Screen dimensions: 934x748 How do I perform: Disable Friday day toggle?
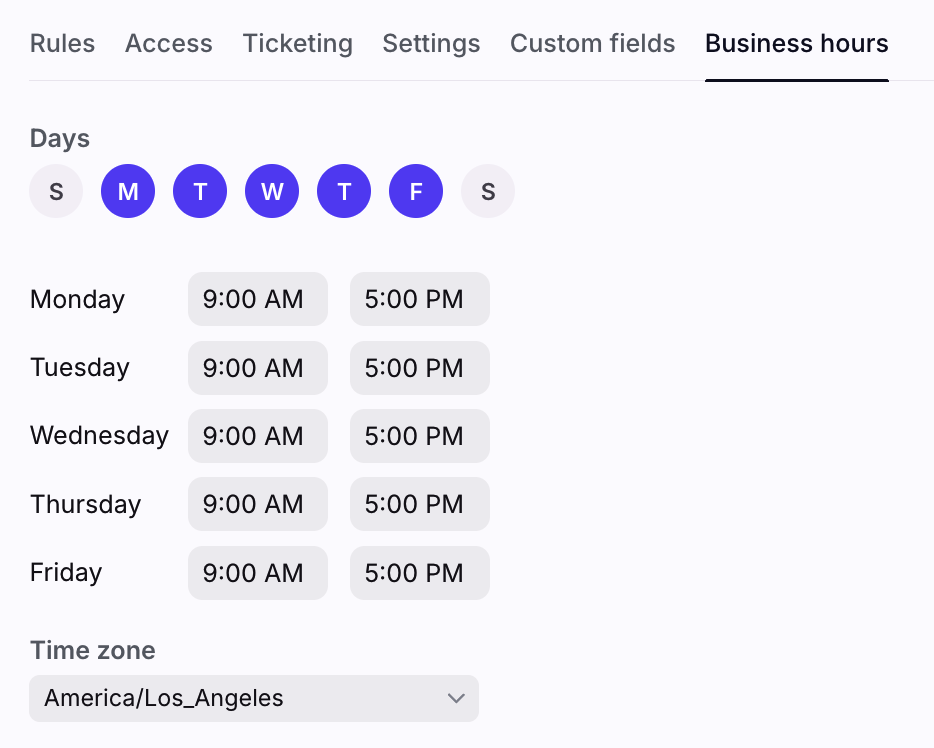pyautogui.click(x=416, y=191)
